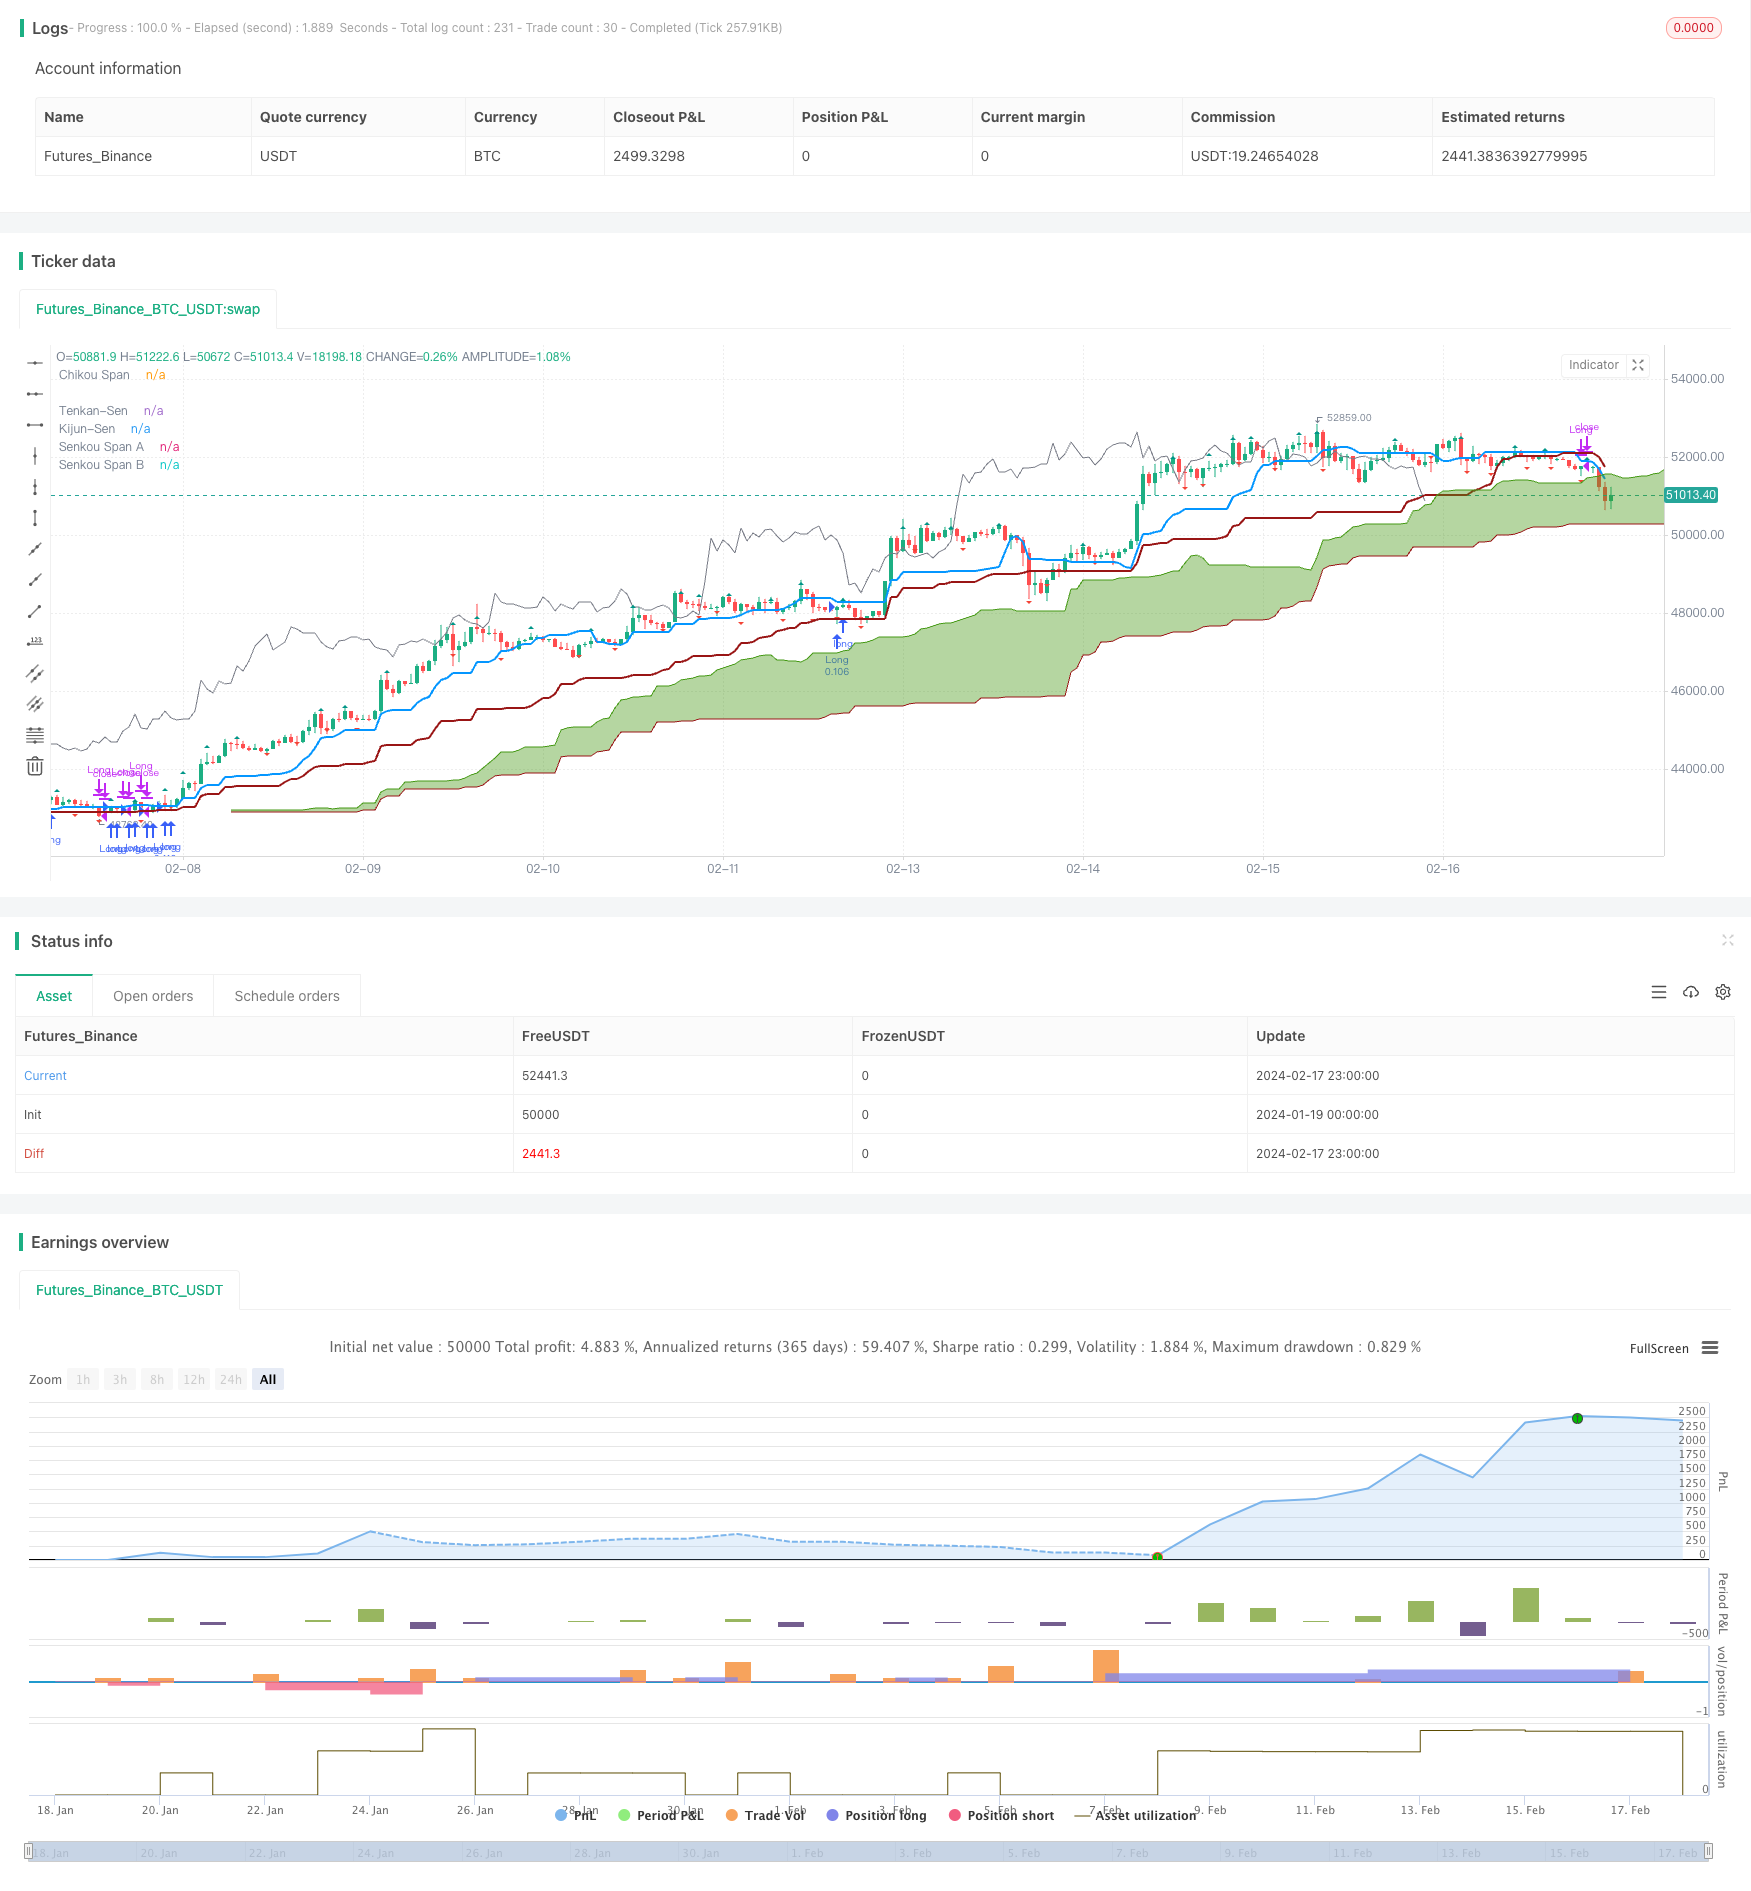The width and height of the screenshot is (1751, 1891).
Task: Click the Senkou Span B legend label
Action: tap(101, 465)
